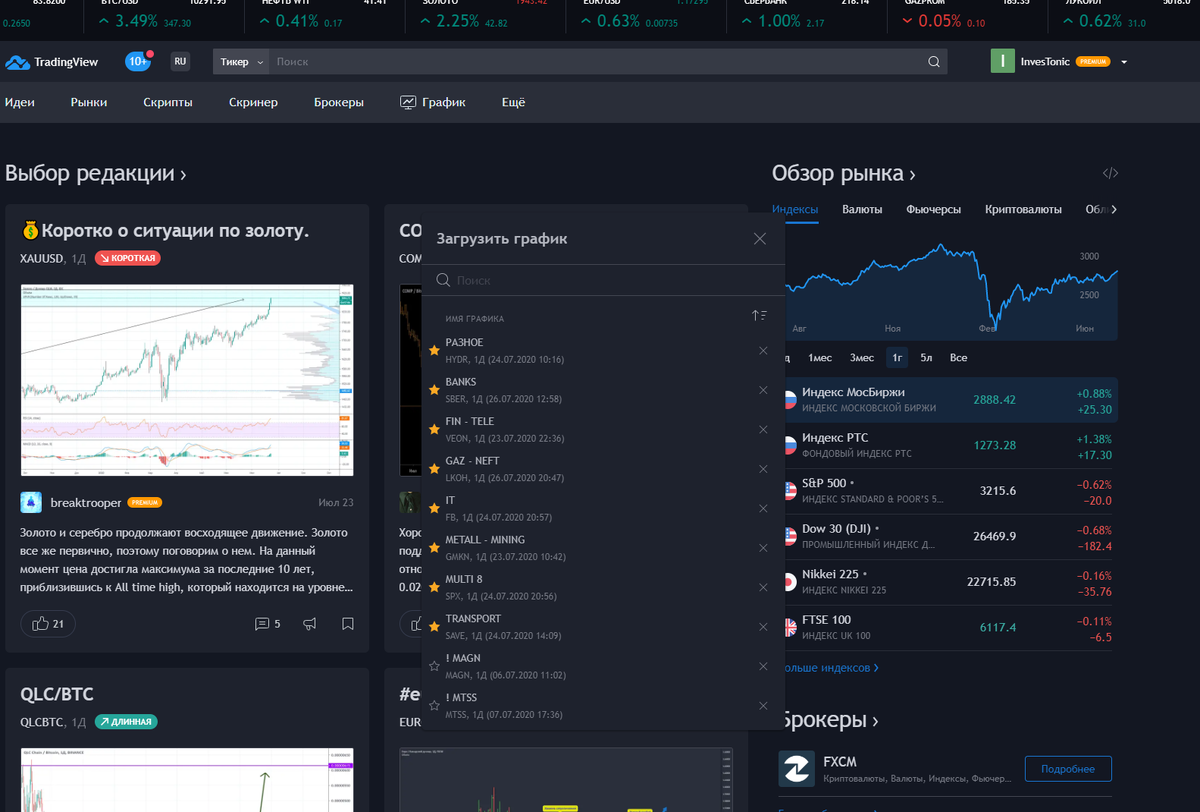This screenshot has width=1200, height=812.
Task: Toggle favorite star for TRANSPORT chart
Action: click(x=434, y=627)
